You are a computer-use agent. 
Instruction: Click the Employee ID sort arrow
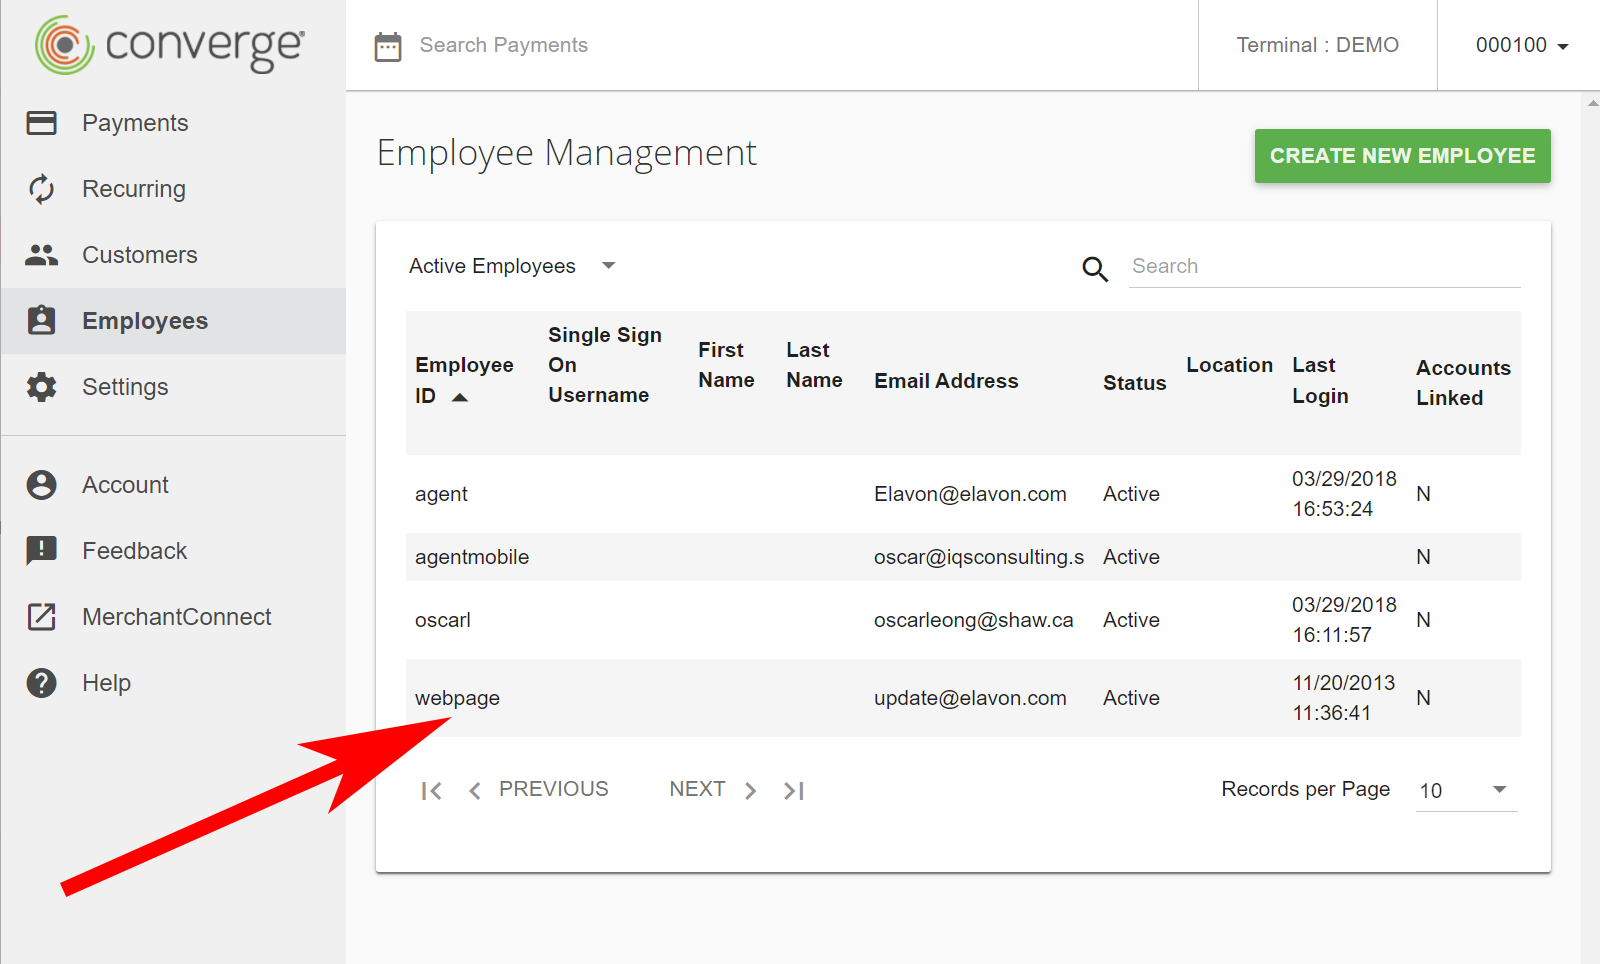click(460, 397)
